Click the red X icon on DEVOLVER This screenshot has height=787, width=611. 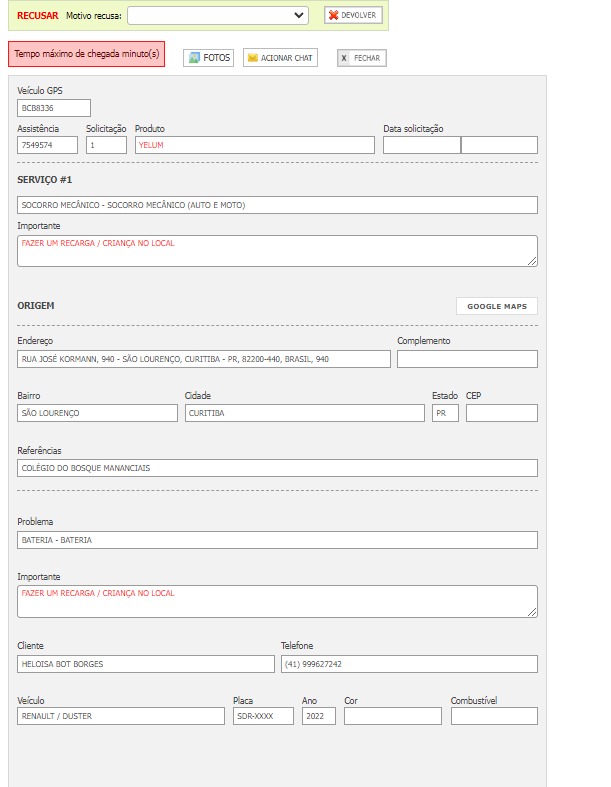click(333, 15)
